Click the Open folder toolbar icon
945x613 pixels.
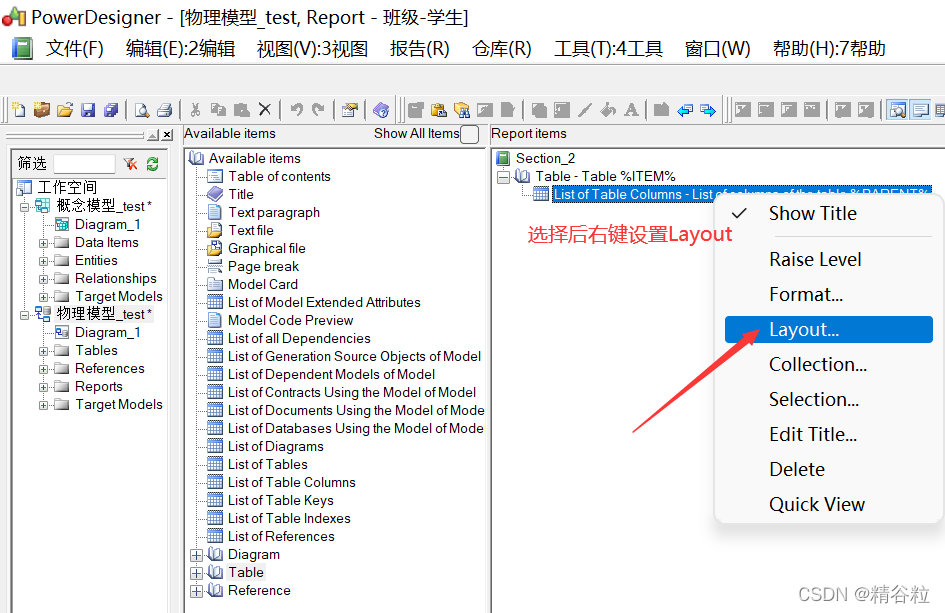point(65,110)
